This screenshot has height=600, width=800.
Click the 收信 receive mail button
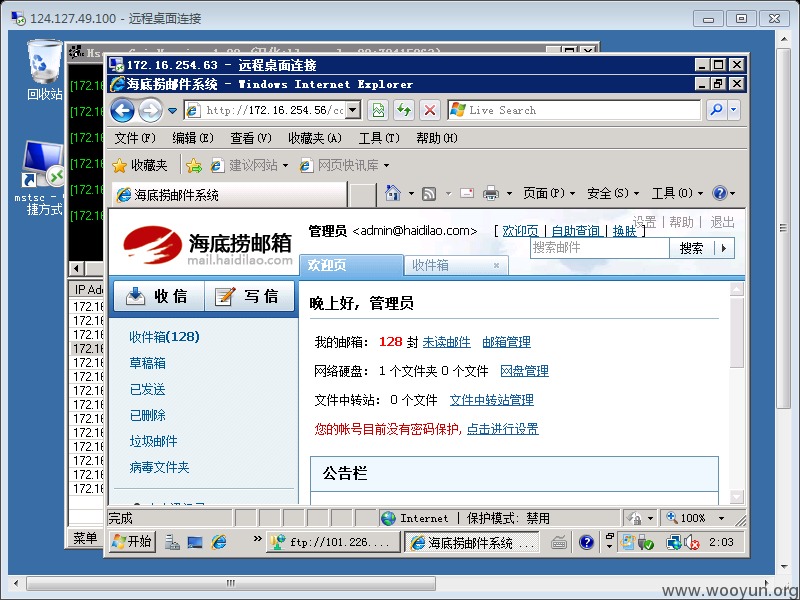pyautogui.click(x=159, y=296)
